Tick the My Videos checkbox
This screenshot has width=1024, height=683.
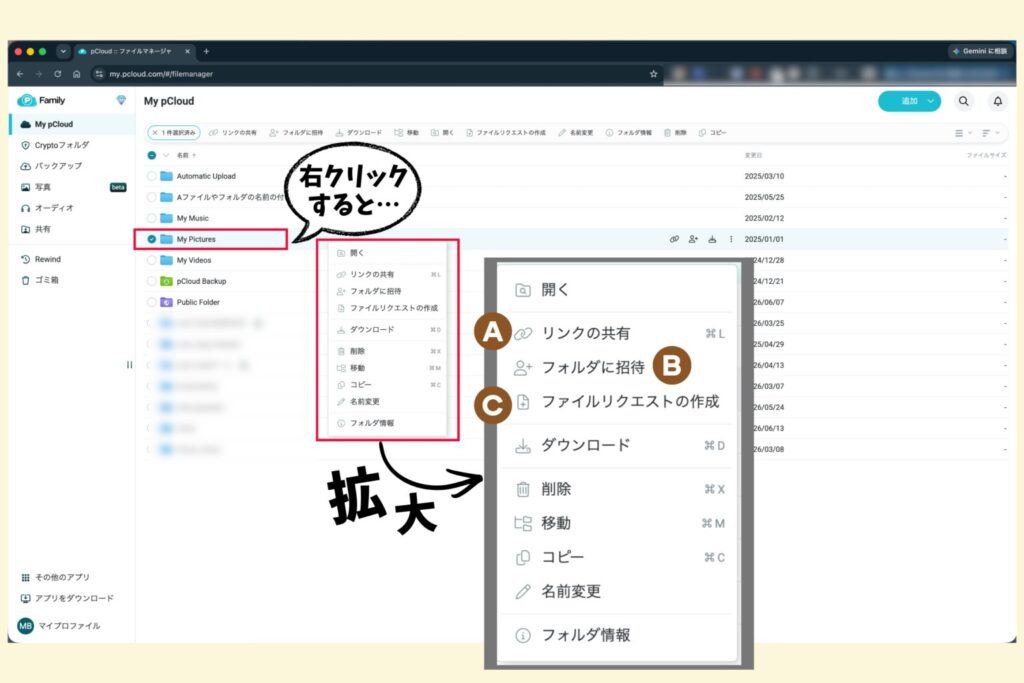(152, 260)
